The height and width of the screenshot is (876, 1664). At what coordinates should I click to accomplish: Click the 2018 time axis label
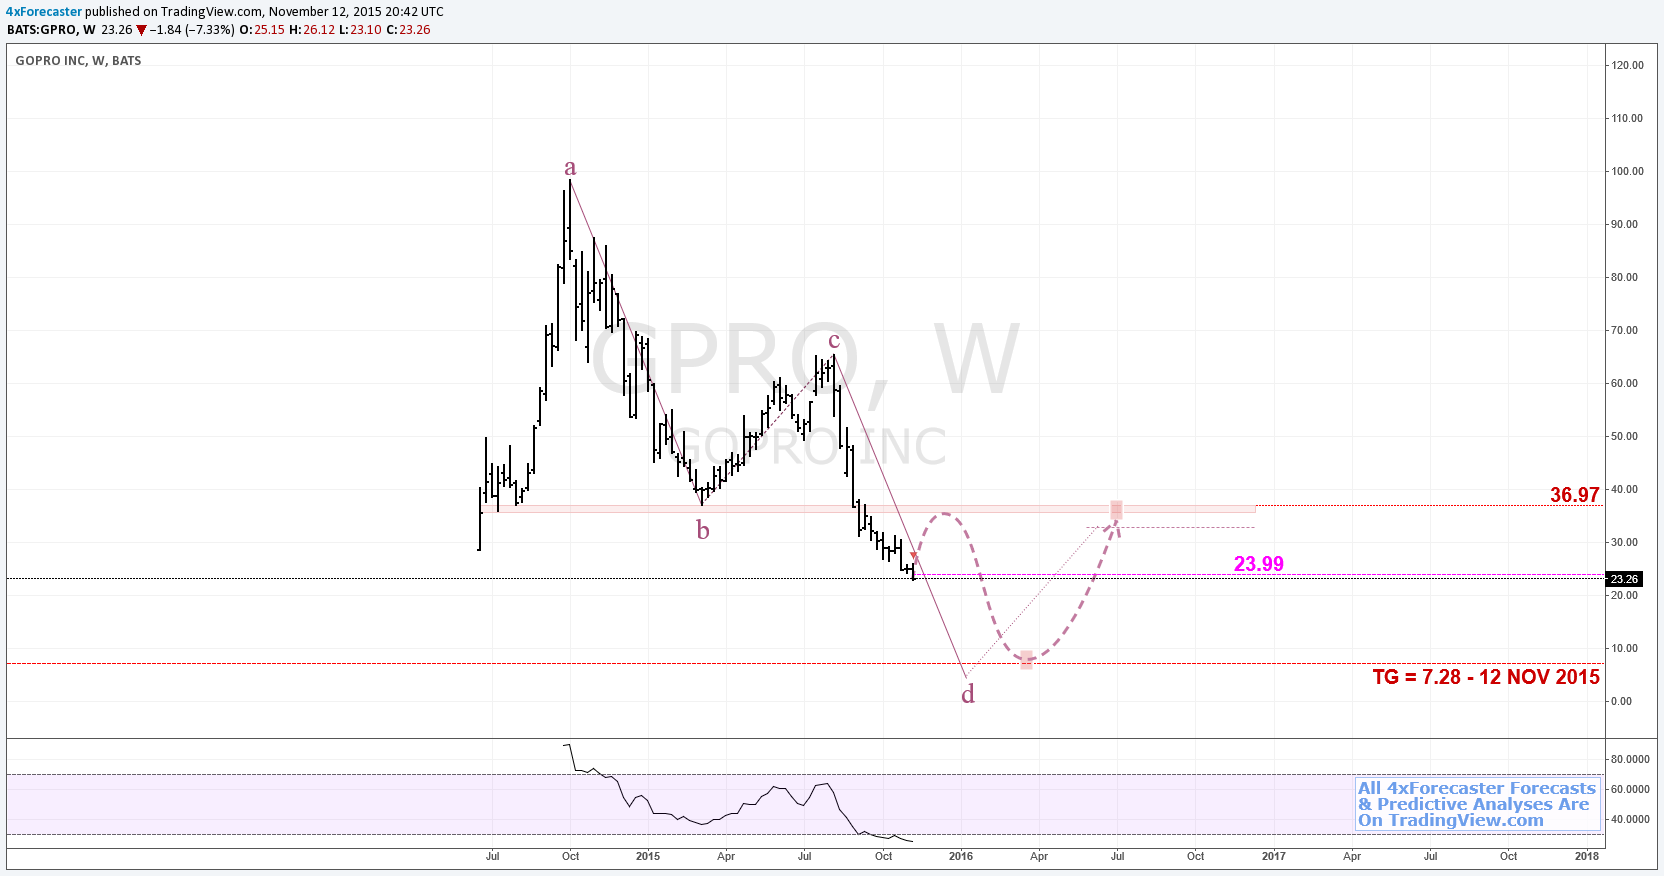tap(1586, 856)
